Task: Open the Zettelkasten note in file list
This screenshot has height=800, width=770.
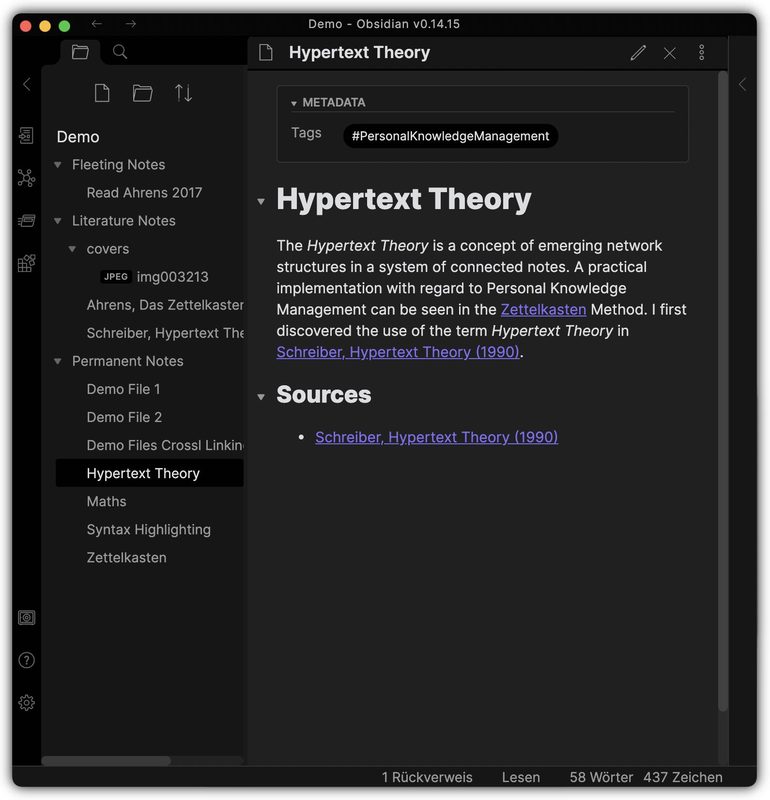Action: [x=127, y=558]
